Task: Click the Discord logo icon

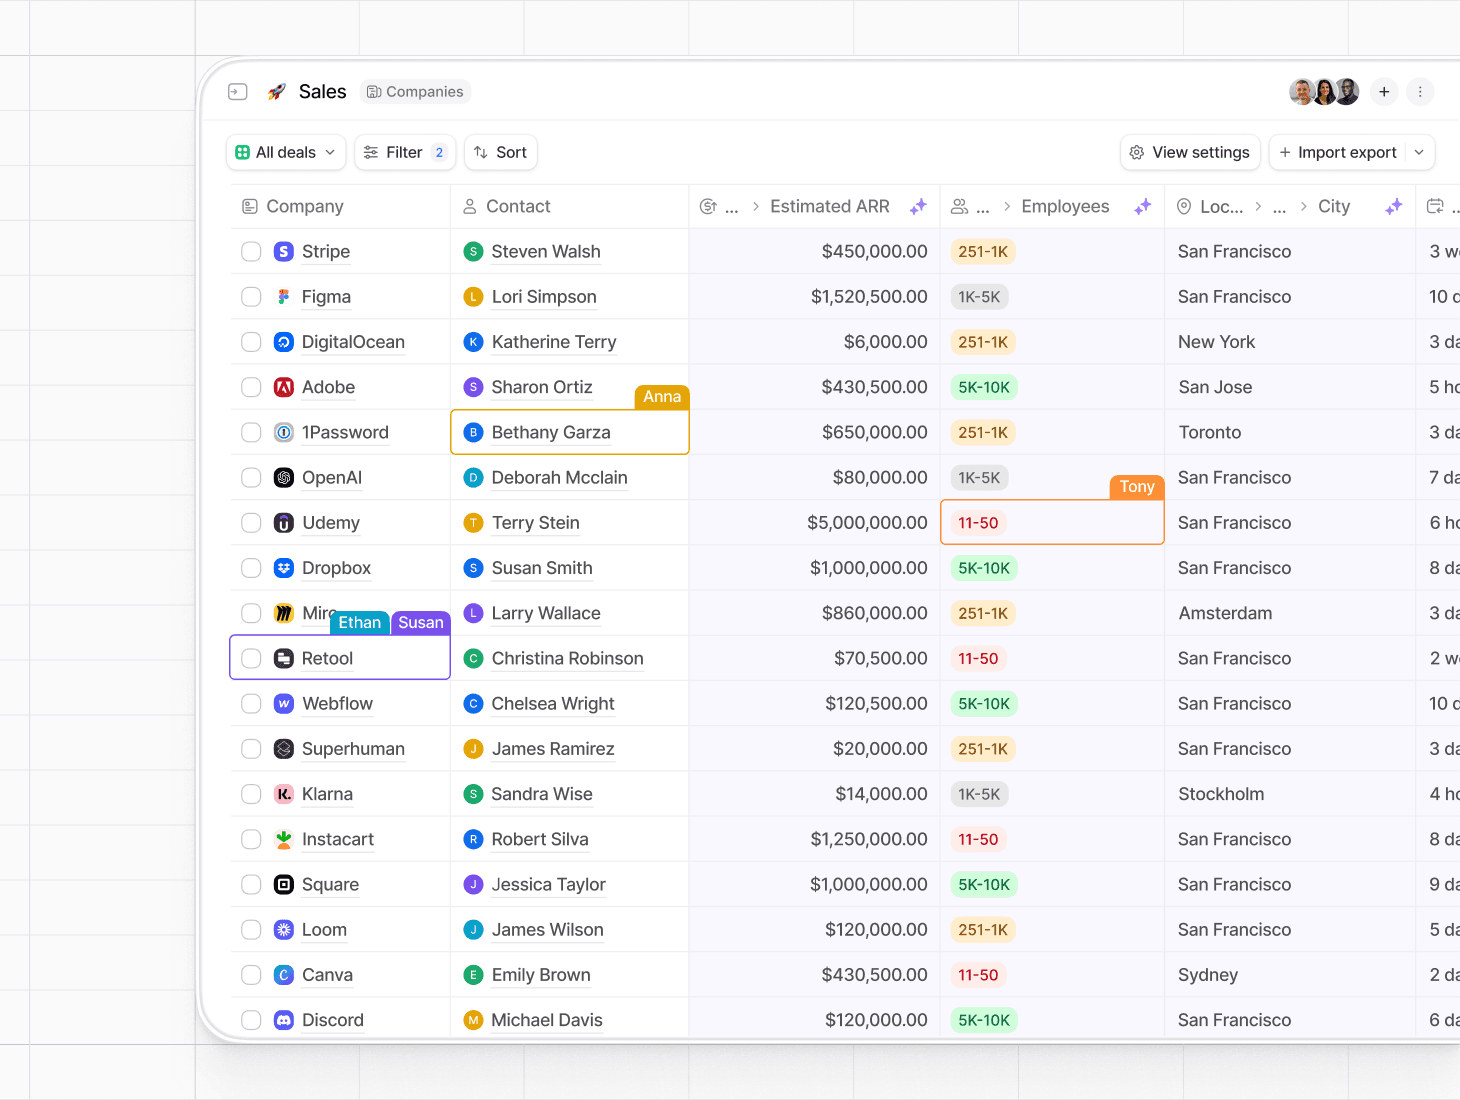Action: pos(284,1020)
